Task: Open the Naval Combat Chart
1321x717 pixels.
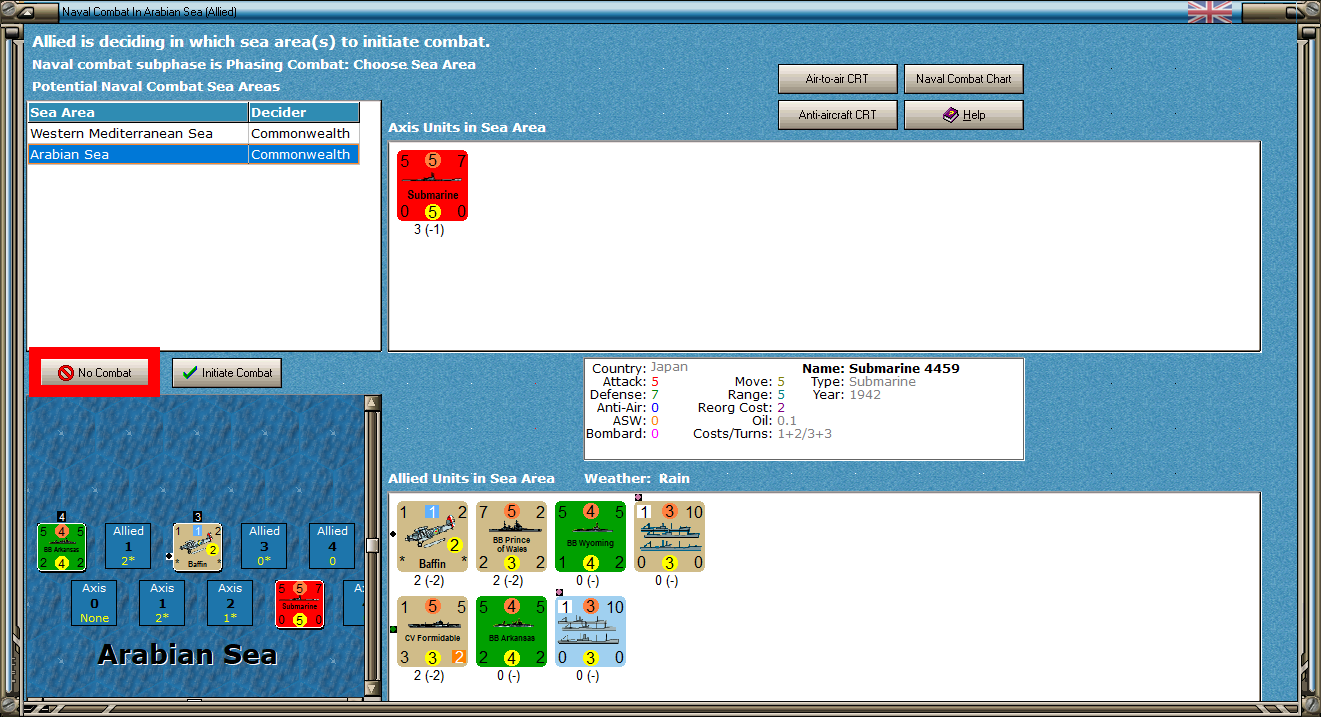Action: (x=963, y=79)
